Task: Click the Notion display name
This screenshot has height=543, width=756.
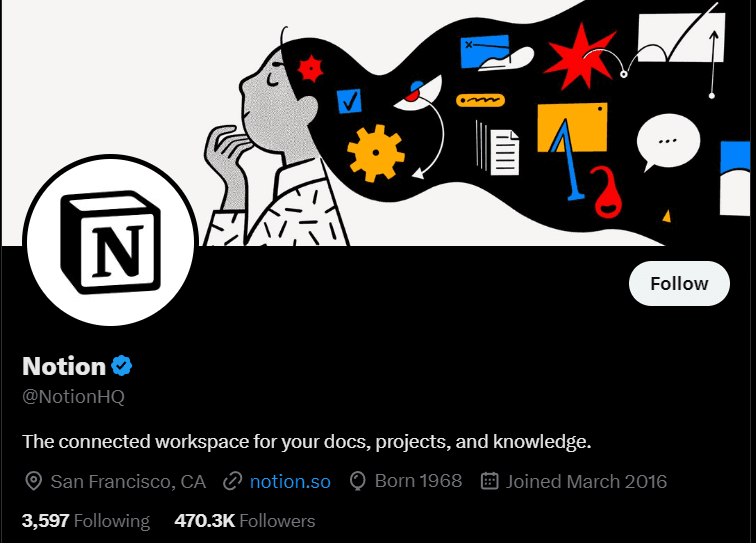Action: [x=64, y=366]
